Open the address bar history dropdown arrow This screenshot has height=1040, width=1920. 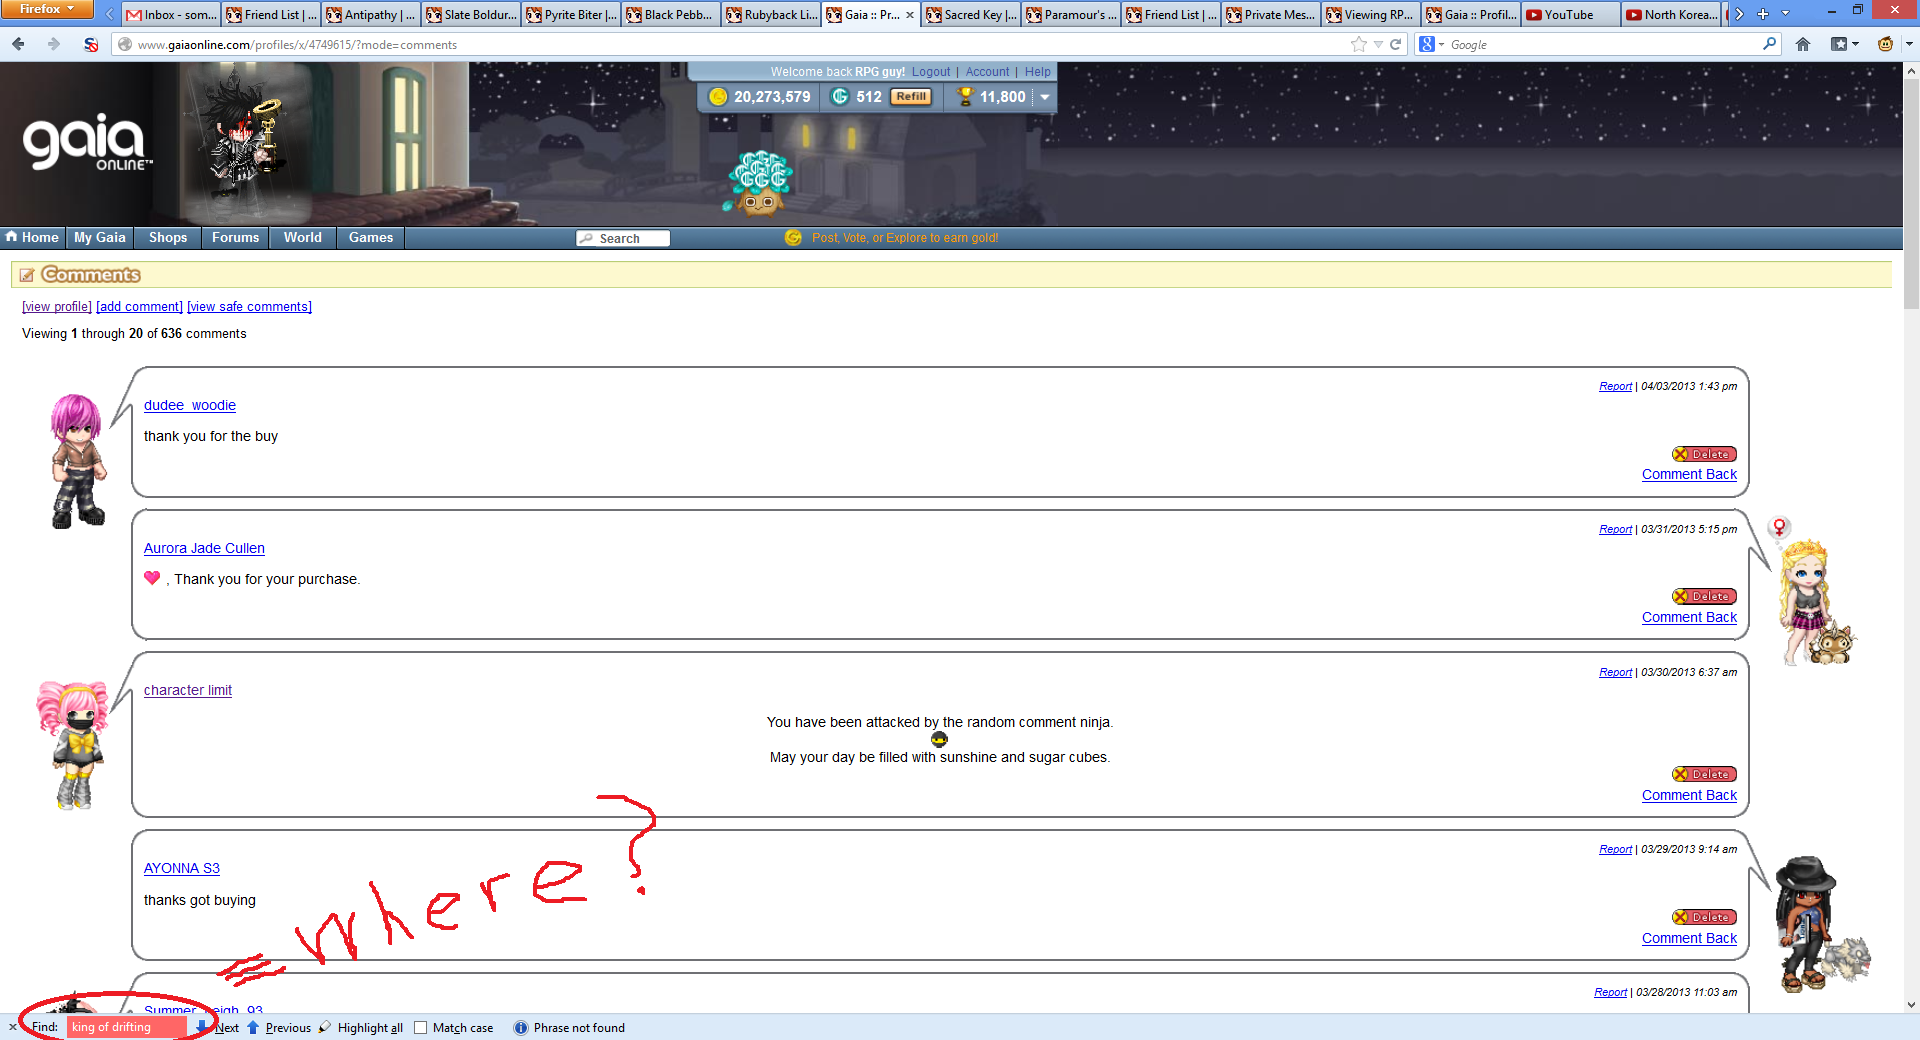tap(1378, 44)
